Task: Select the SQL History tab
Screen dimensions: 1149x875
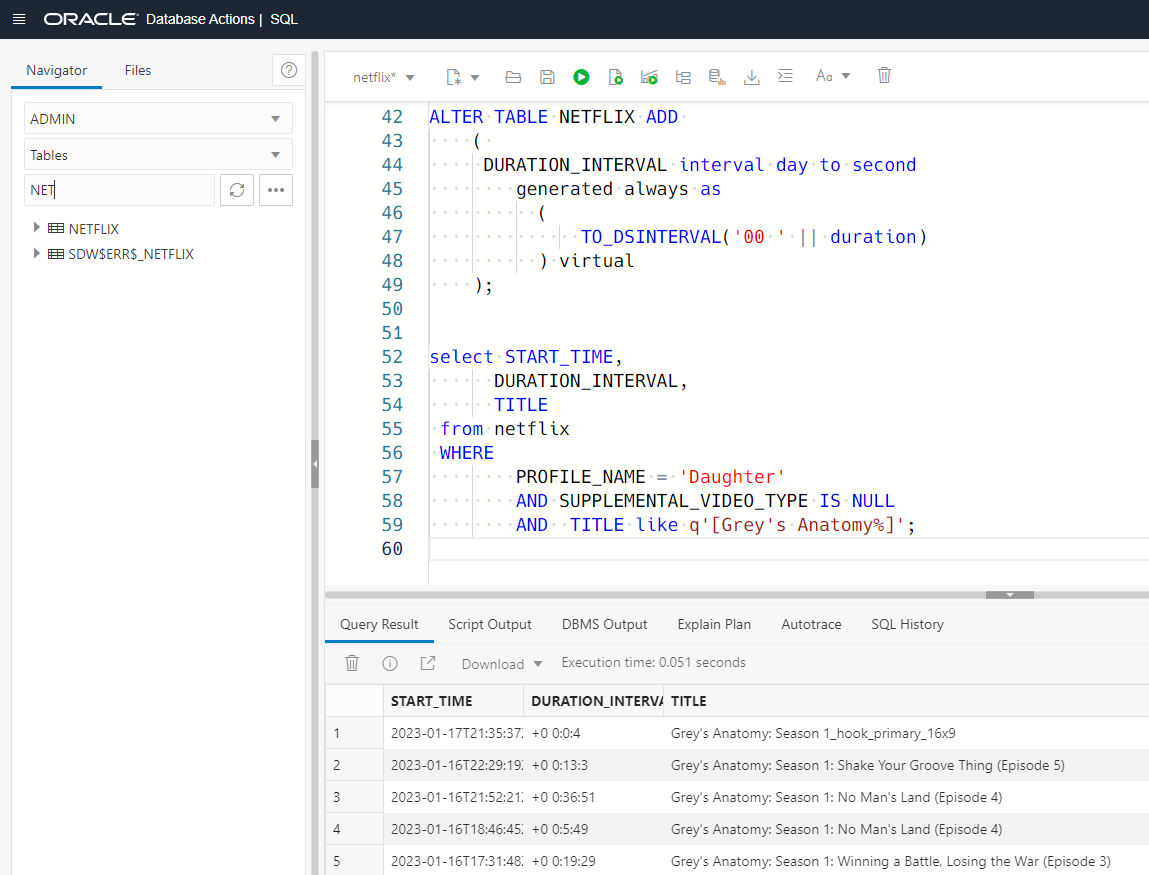Action: tap(907, 624)
